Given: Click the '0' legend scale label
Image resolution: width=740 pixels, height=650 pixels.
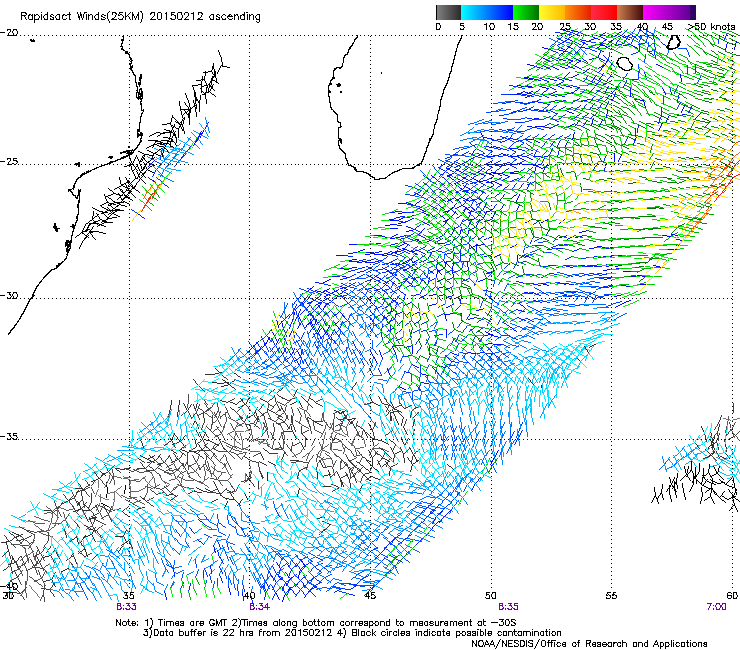Looking at the screenshot, I should (x=438, y=27).
